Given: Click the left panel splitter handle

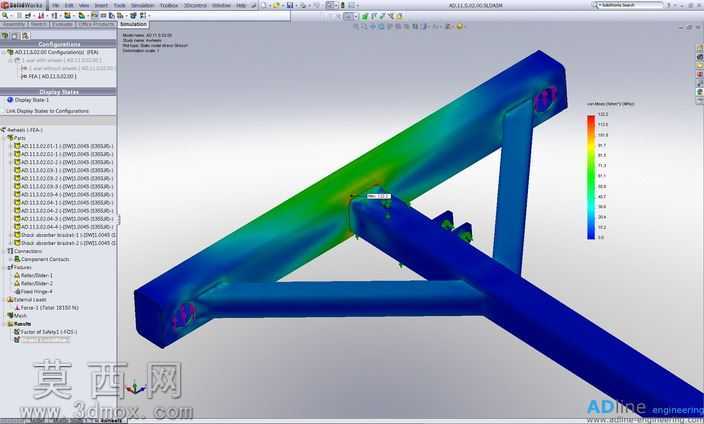Looking at the screenshot, I should 119,220.
